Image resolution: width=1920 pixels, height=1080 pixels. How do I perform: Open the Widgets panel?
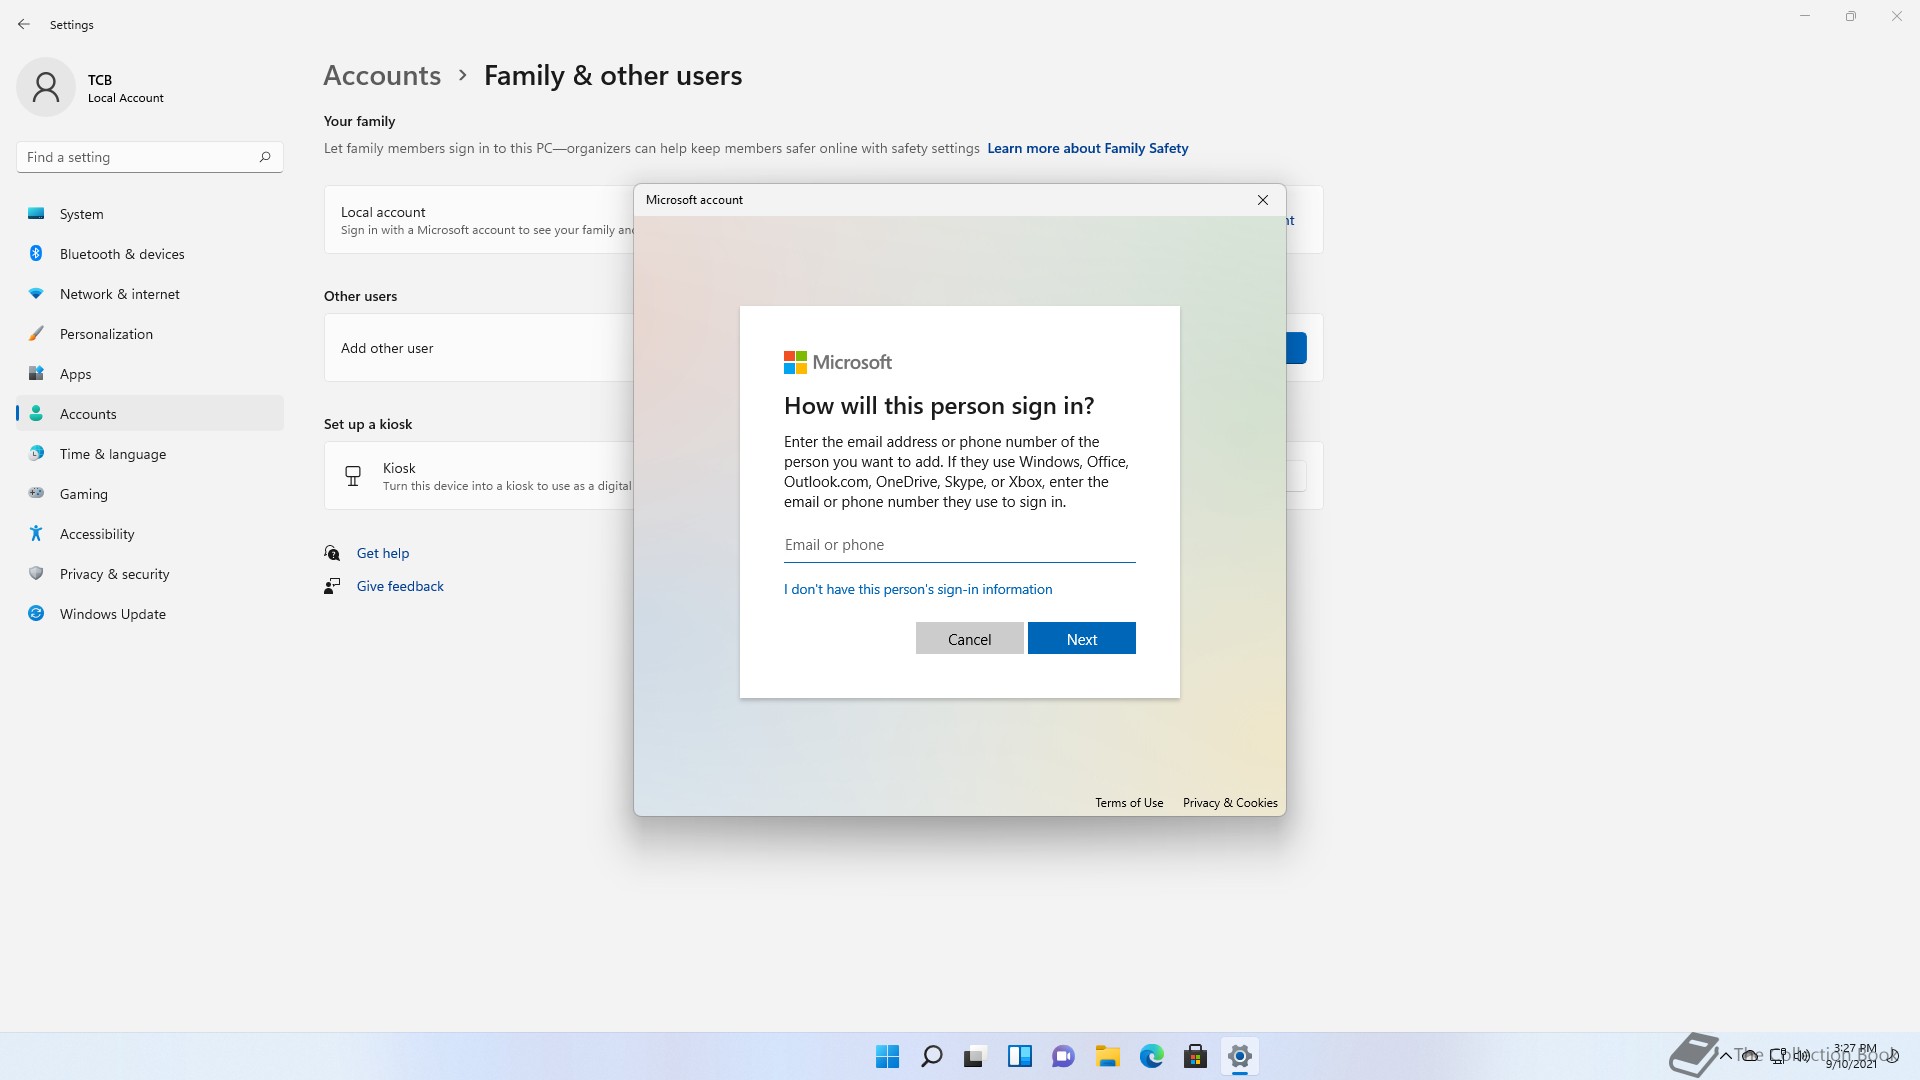pos(1019,1056)
